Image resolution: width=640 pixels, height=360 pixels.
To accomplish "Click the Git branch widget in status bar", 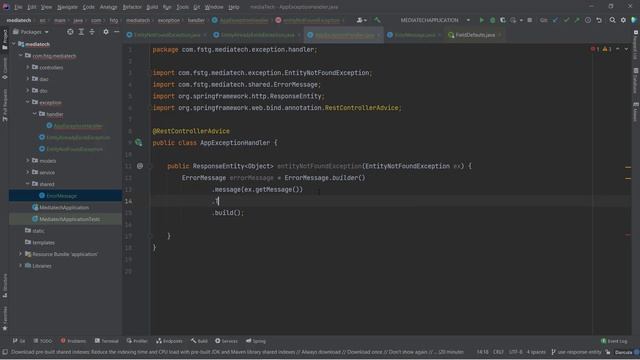I will 576,352.
